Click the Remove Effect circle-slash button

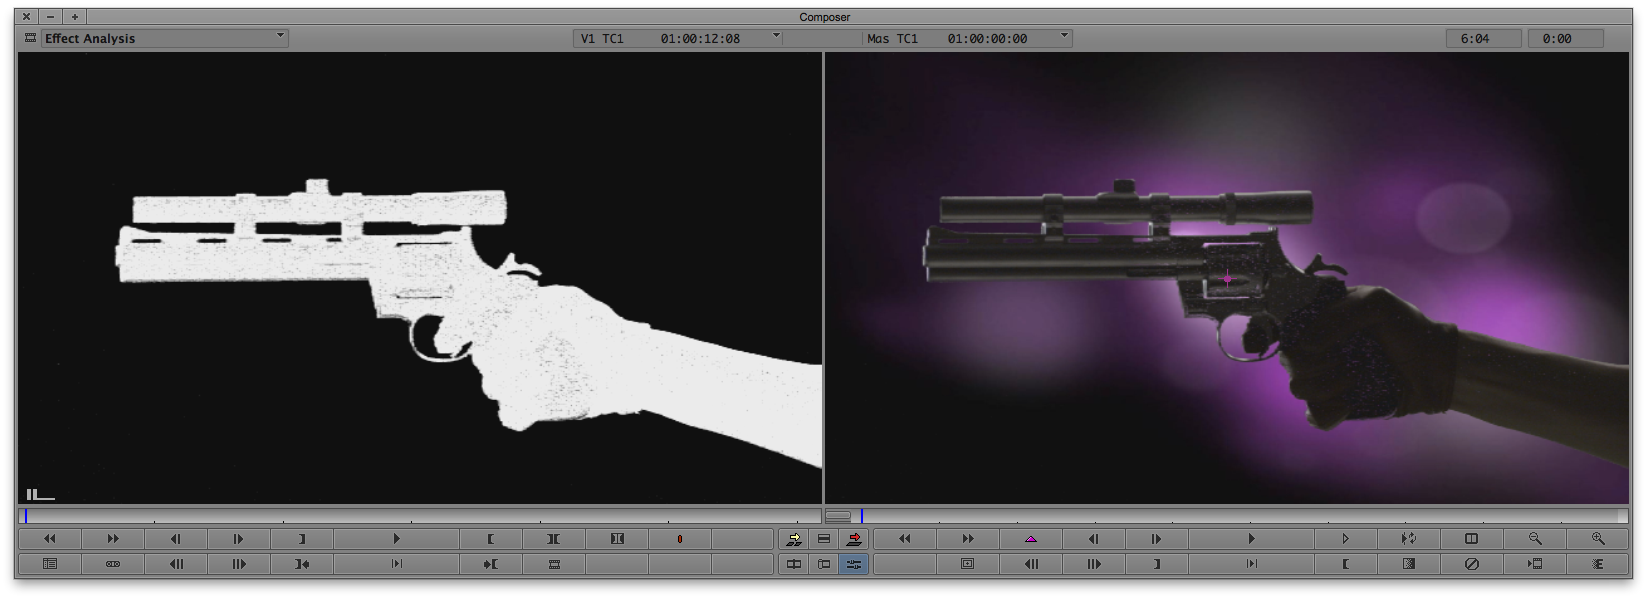[1471, 564]
